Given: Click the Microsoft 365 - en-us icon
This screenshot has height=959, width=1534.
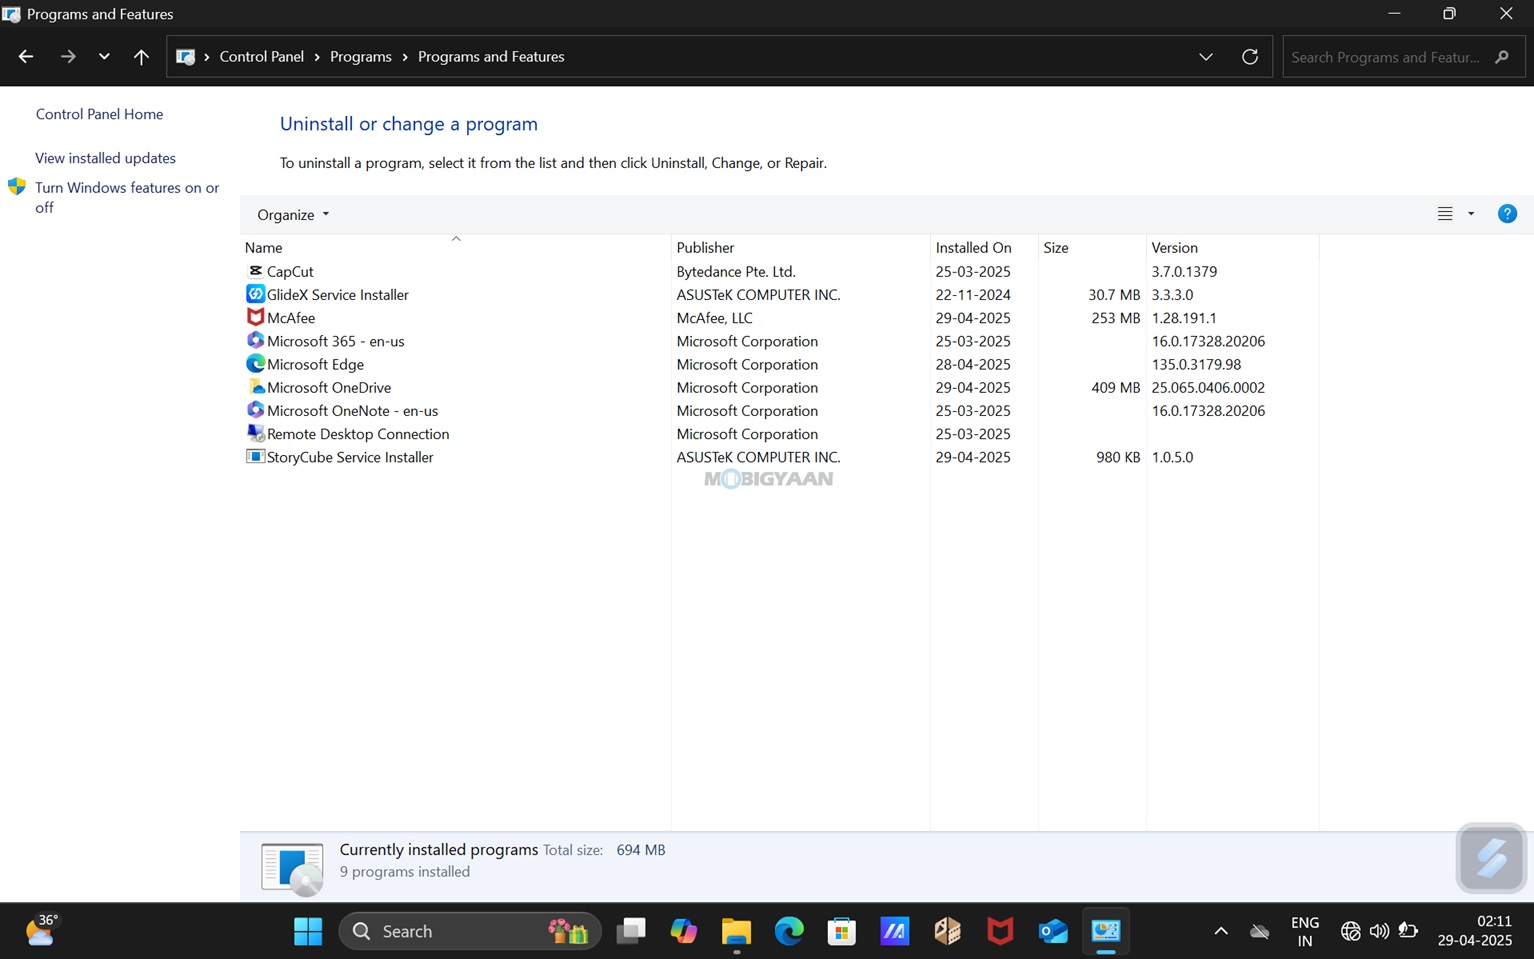Looking at the screenshot, I should [255, 340].
